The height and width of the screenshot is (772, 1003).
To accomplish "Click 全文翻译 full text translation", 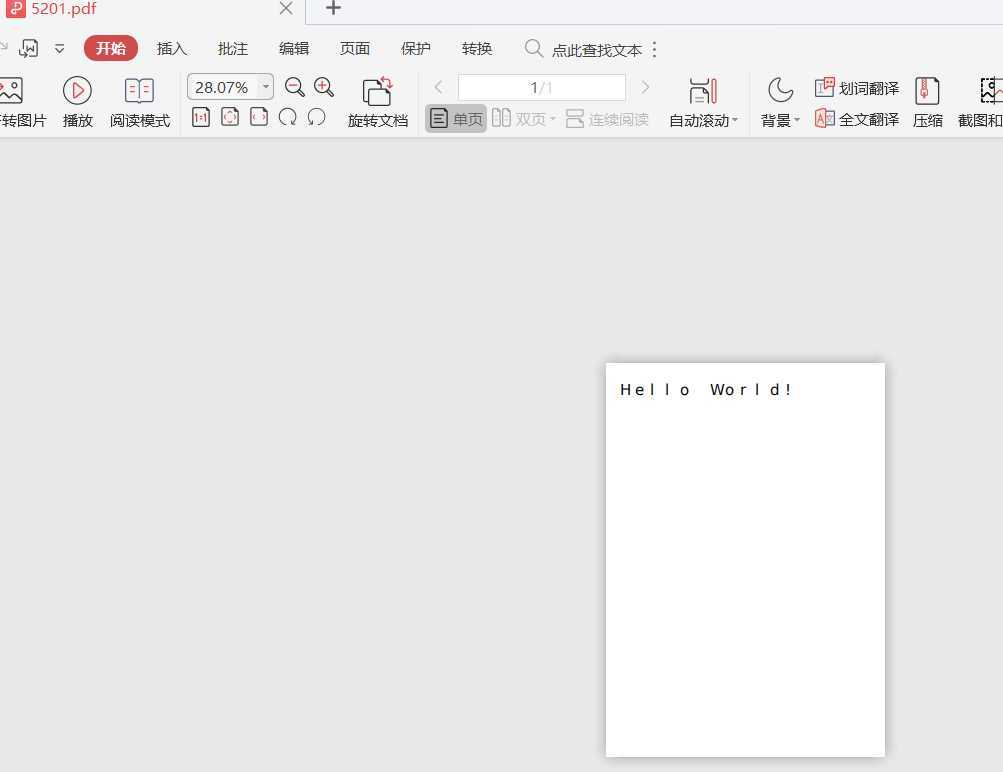I will click(x=857, y=119).
